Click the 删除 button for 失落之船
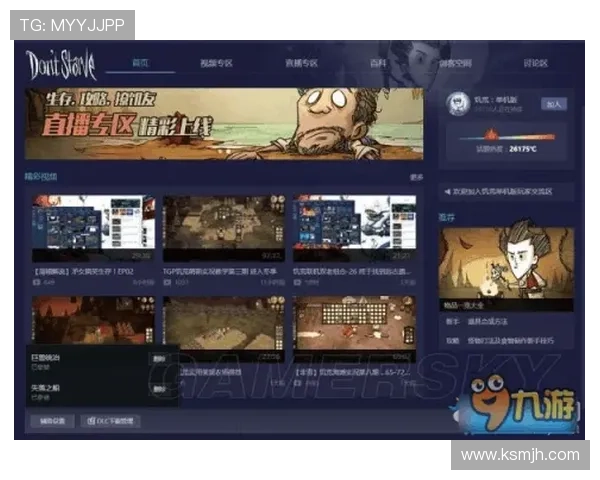 [x=159, y=389]
